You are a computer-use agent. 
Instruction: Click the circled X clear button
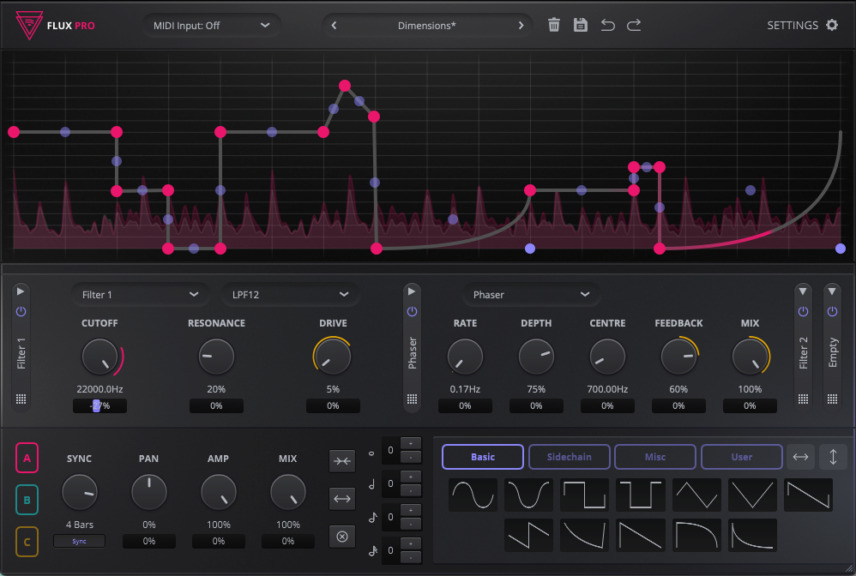tap(342, 537)
